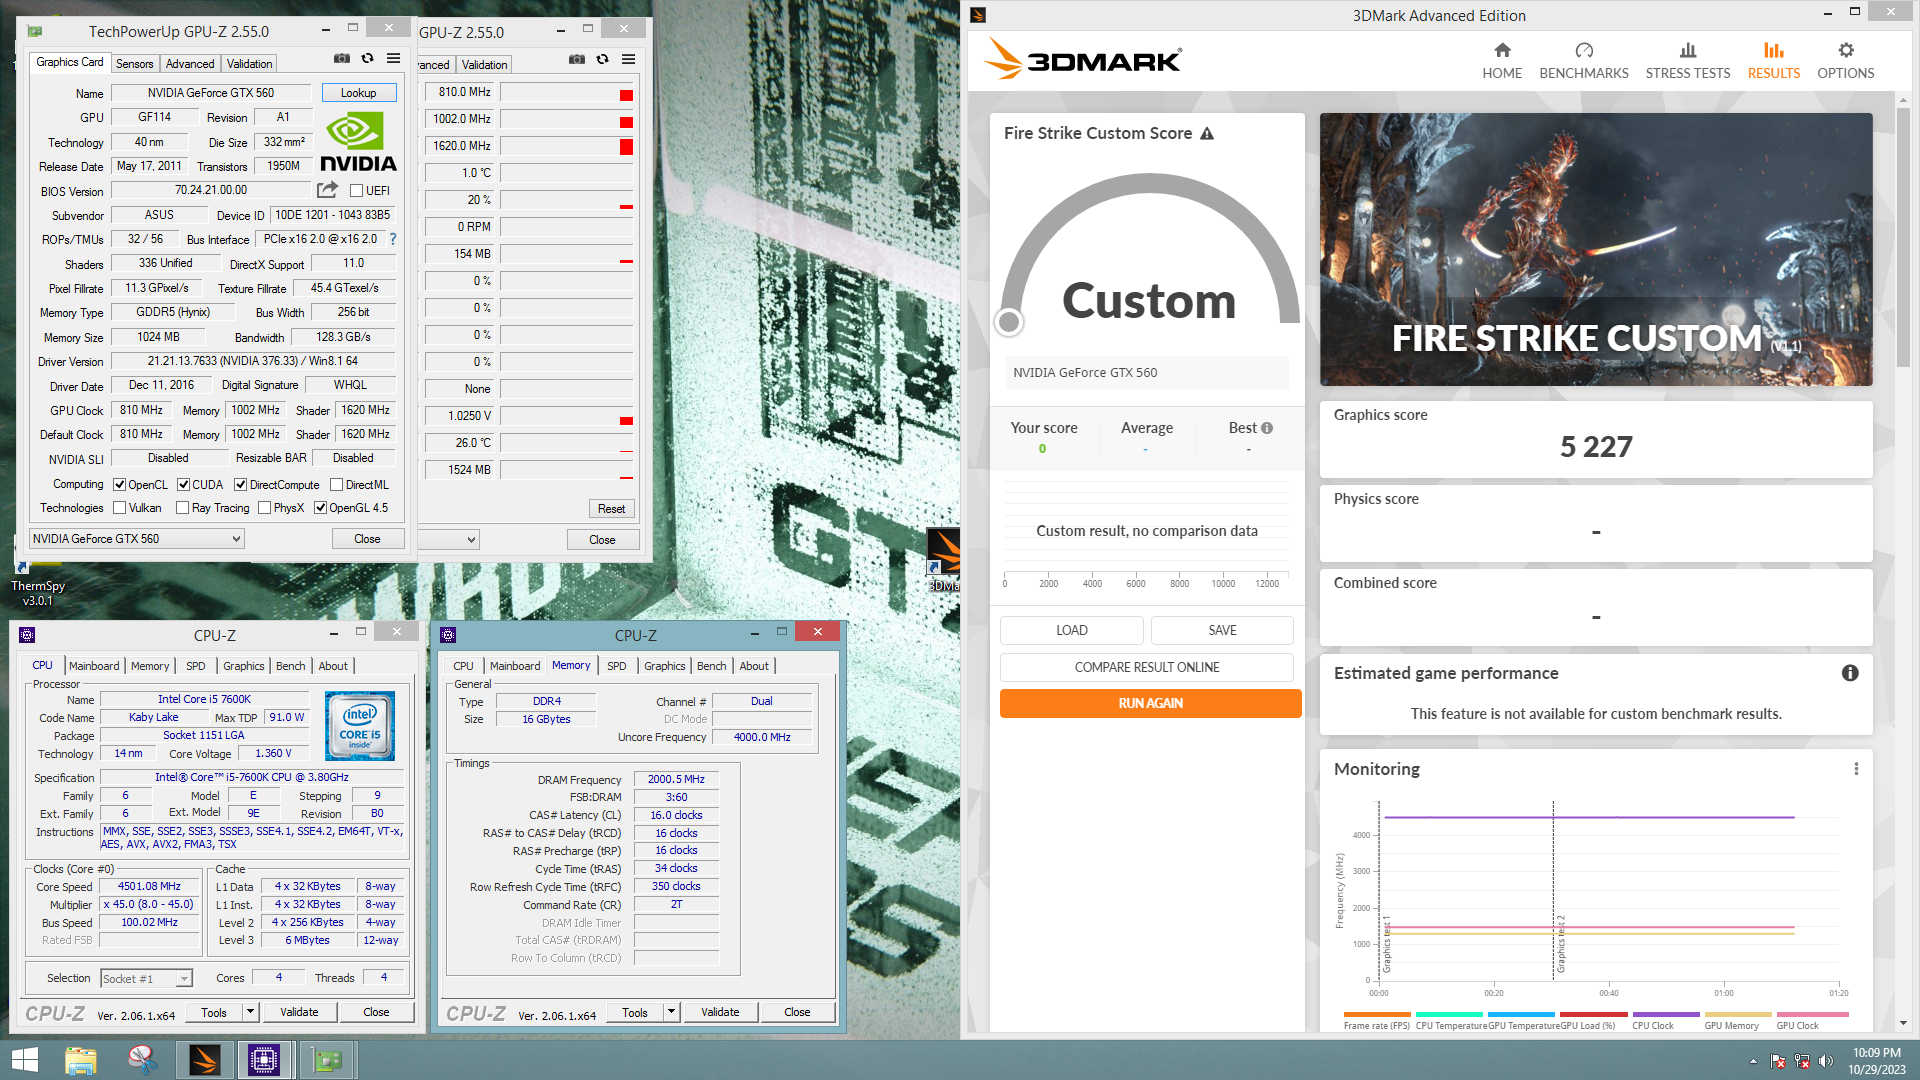
Task: Click Intel Core i5 logo in CPU-Z
Action: [x=360, y=726]
